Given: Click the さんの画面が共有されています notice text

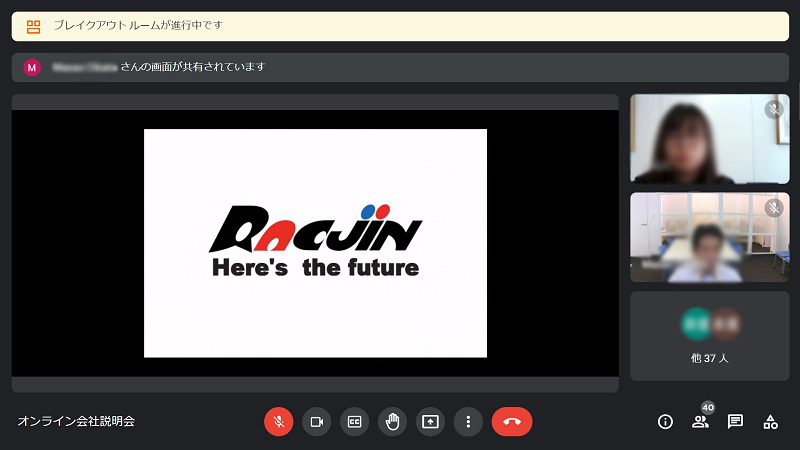Looking at the screenshot, I should (x=193, y=67).
